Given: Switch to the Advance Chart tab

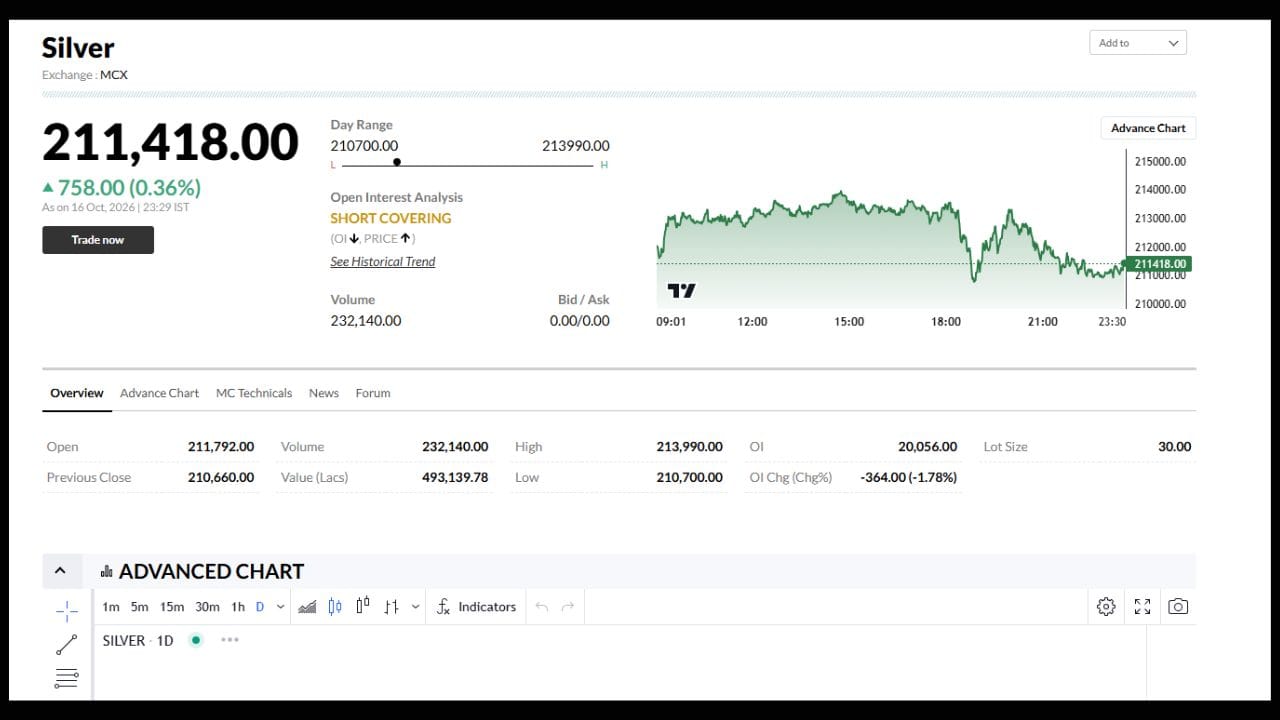Looking at the screenshot, I should [159, 393].
